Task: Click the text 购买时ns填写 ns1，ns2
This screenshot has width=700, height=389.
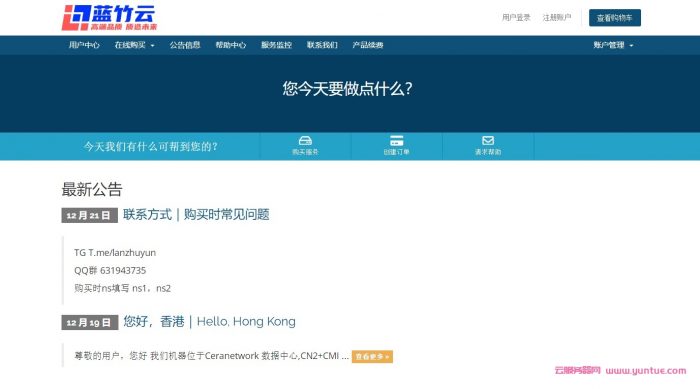Action: (x=122, y=289)
